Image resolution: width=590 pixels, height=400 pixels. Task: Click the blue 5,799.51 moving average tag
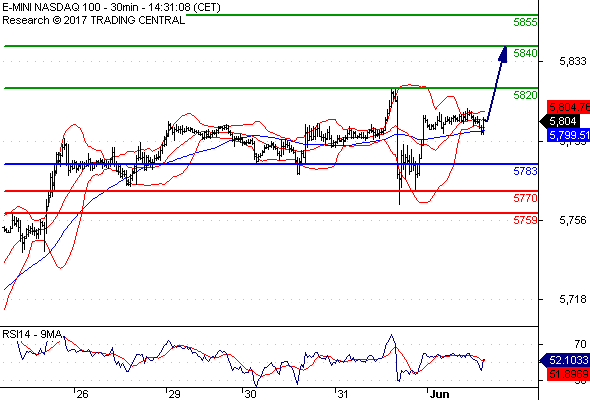pos(569,135)
